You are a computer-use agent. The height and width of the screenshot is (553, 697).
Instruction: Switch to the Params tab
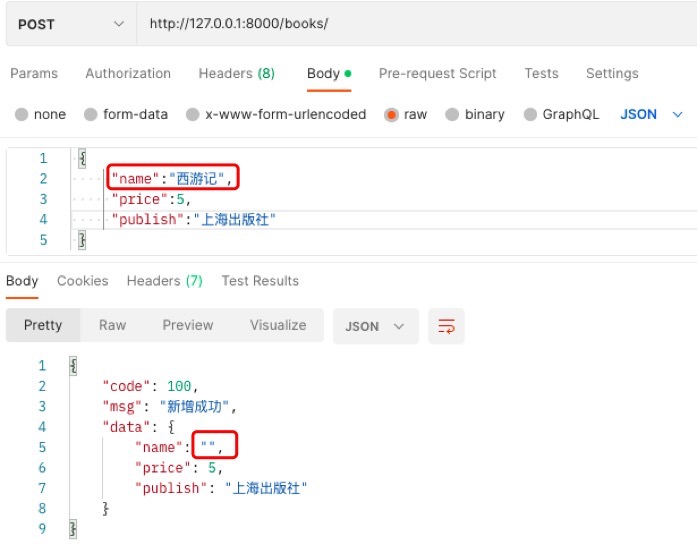(x=34, y=73)
